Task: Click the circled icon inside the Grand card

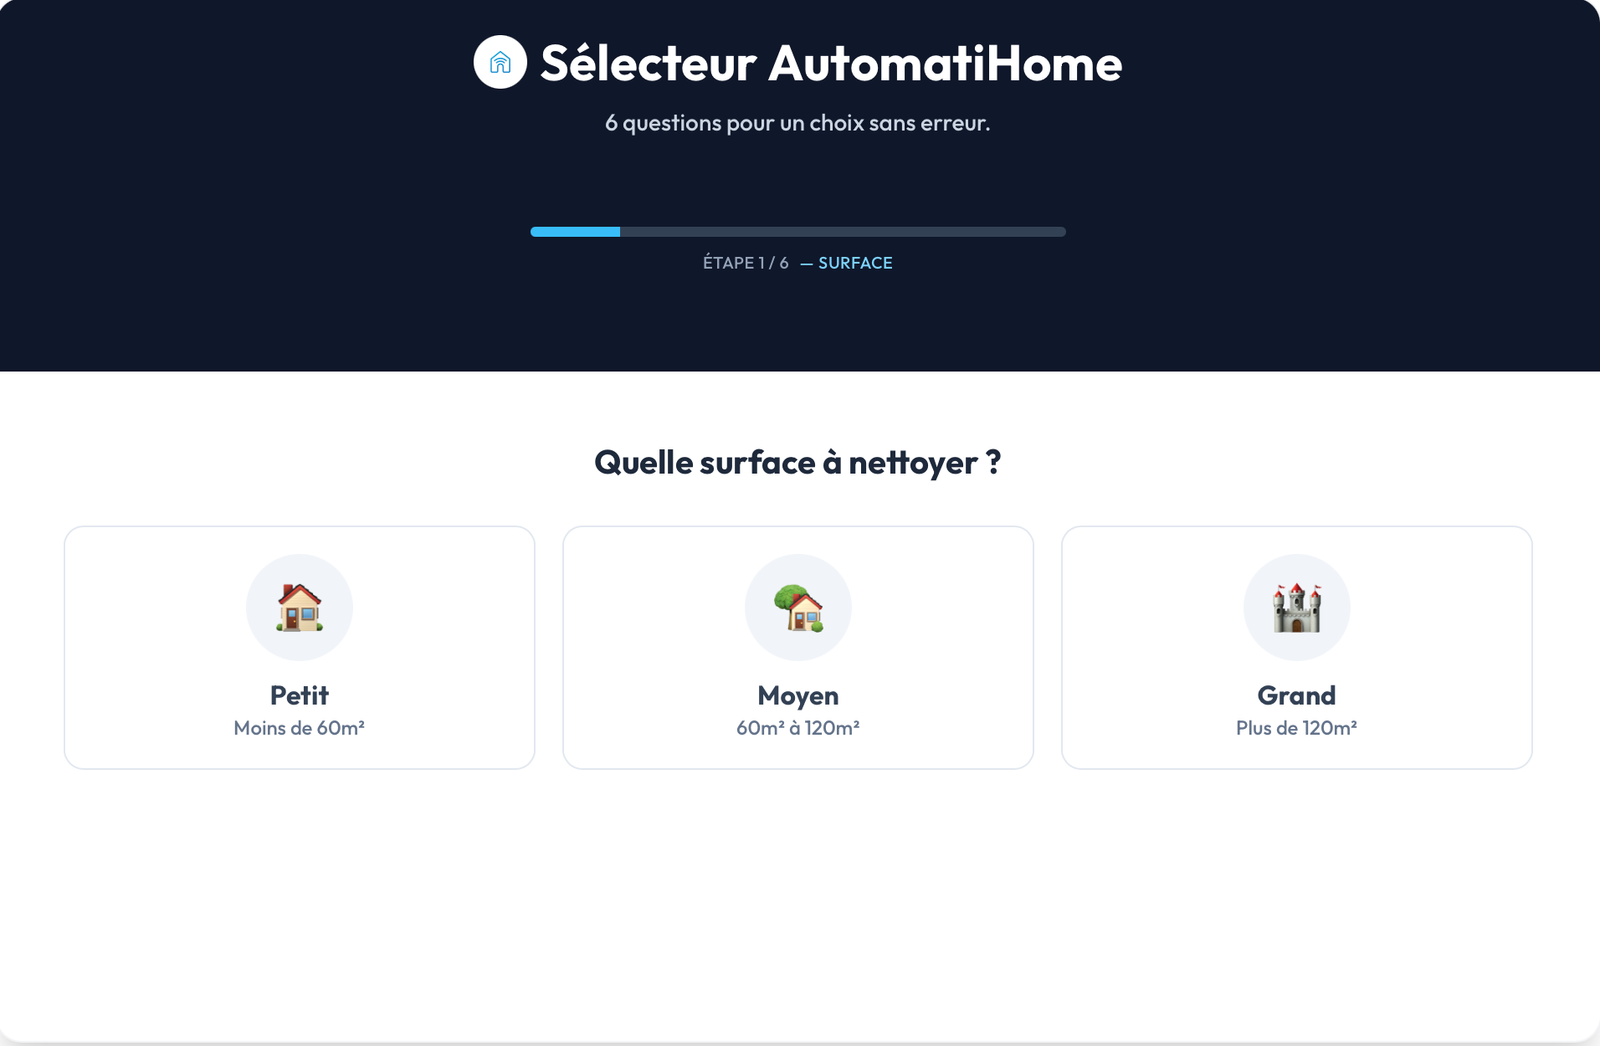Action: [1297, 606]
